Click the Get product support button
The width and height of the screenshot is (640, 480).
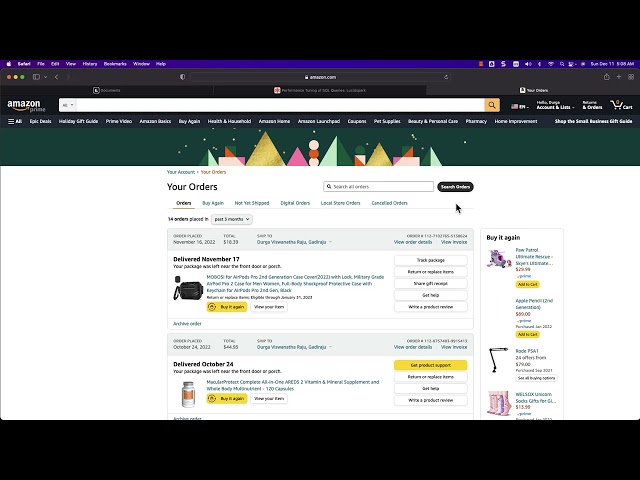click(x=431, y=365)
